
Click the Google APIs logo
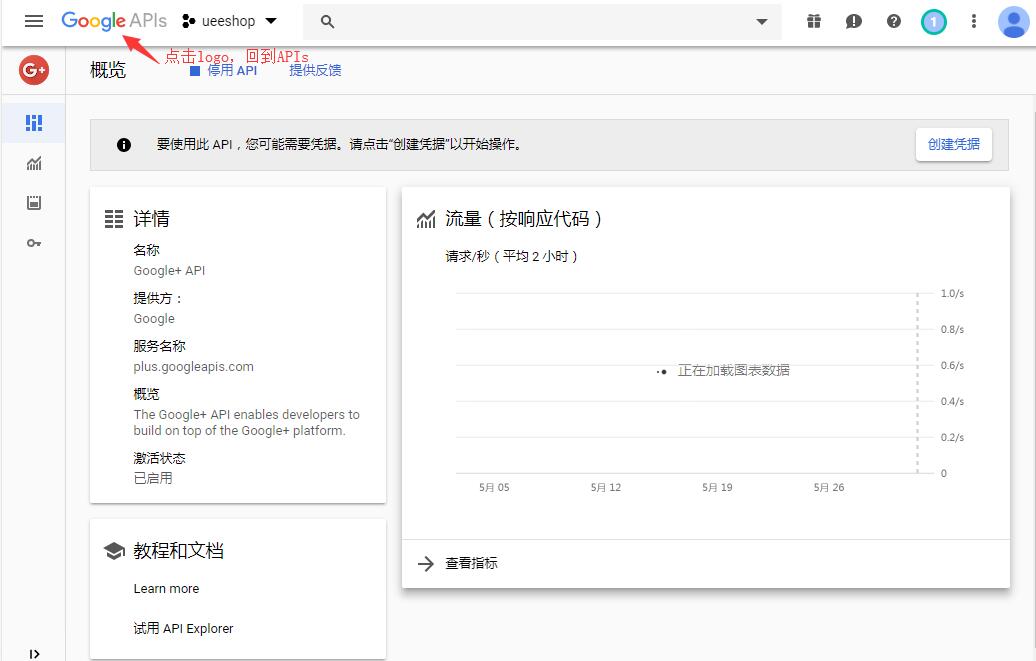[114, 21]
